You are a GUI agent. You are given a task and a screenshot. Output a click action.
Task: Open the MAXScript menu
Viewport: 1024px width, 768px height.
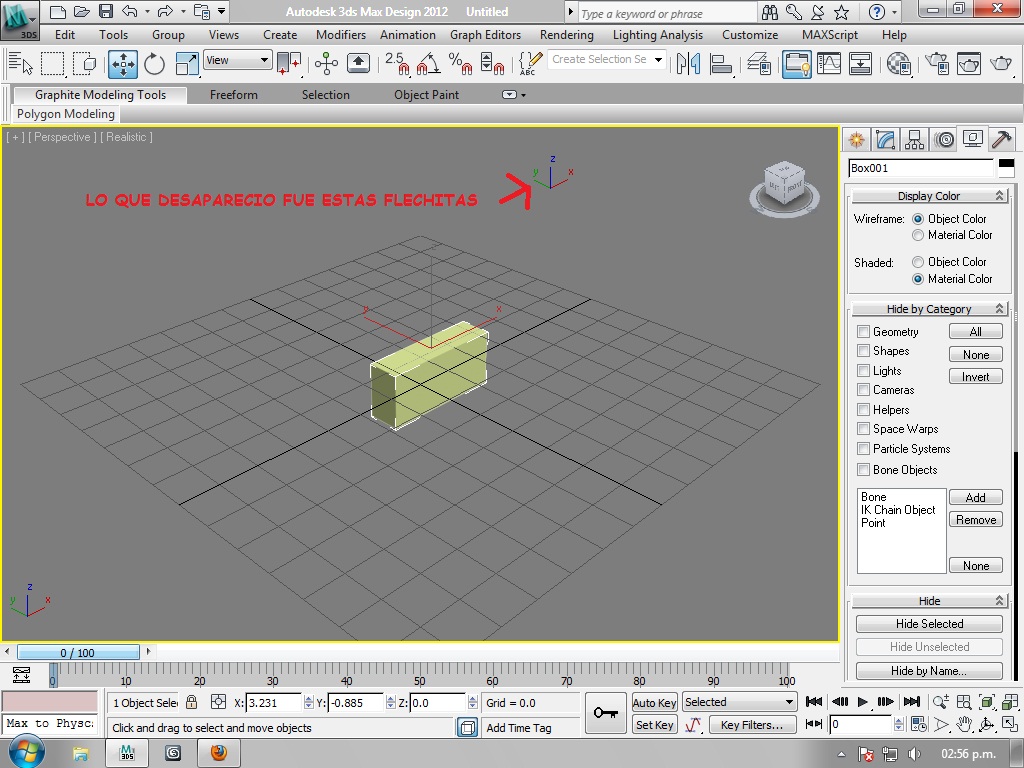pos(829,35)
